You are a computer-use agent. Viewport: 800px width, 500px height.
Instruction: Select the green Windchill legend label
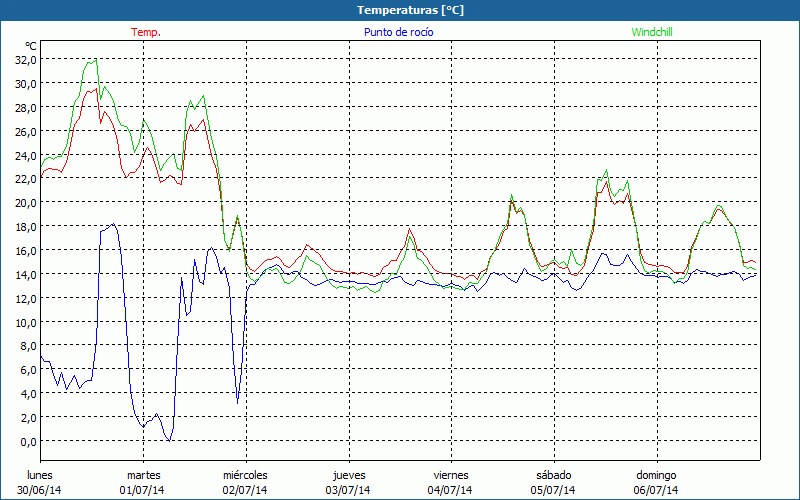point(651,32)
